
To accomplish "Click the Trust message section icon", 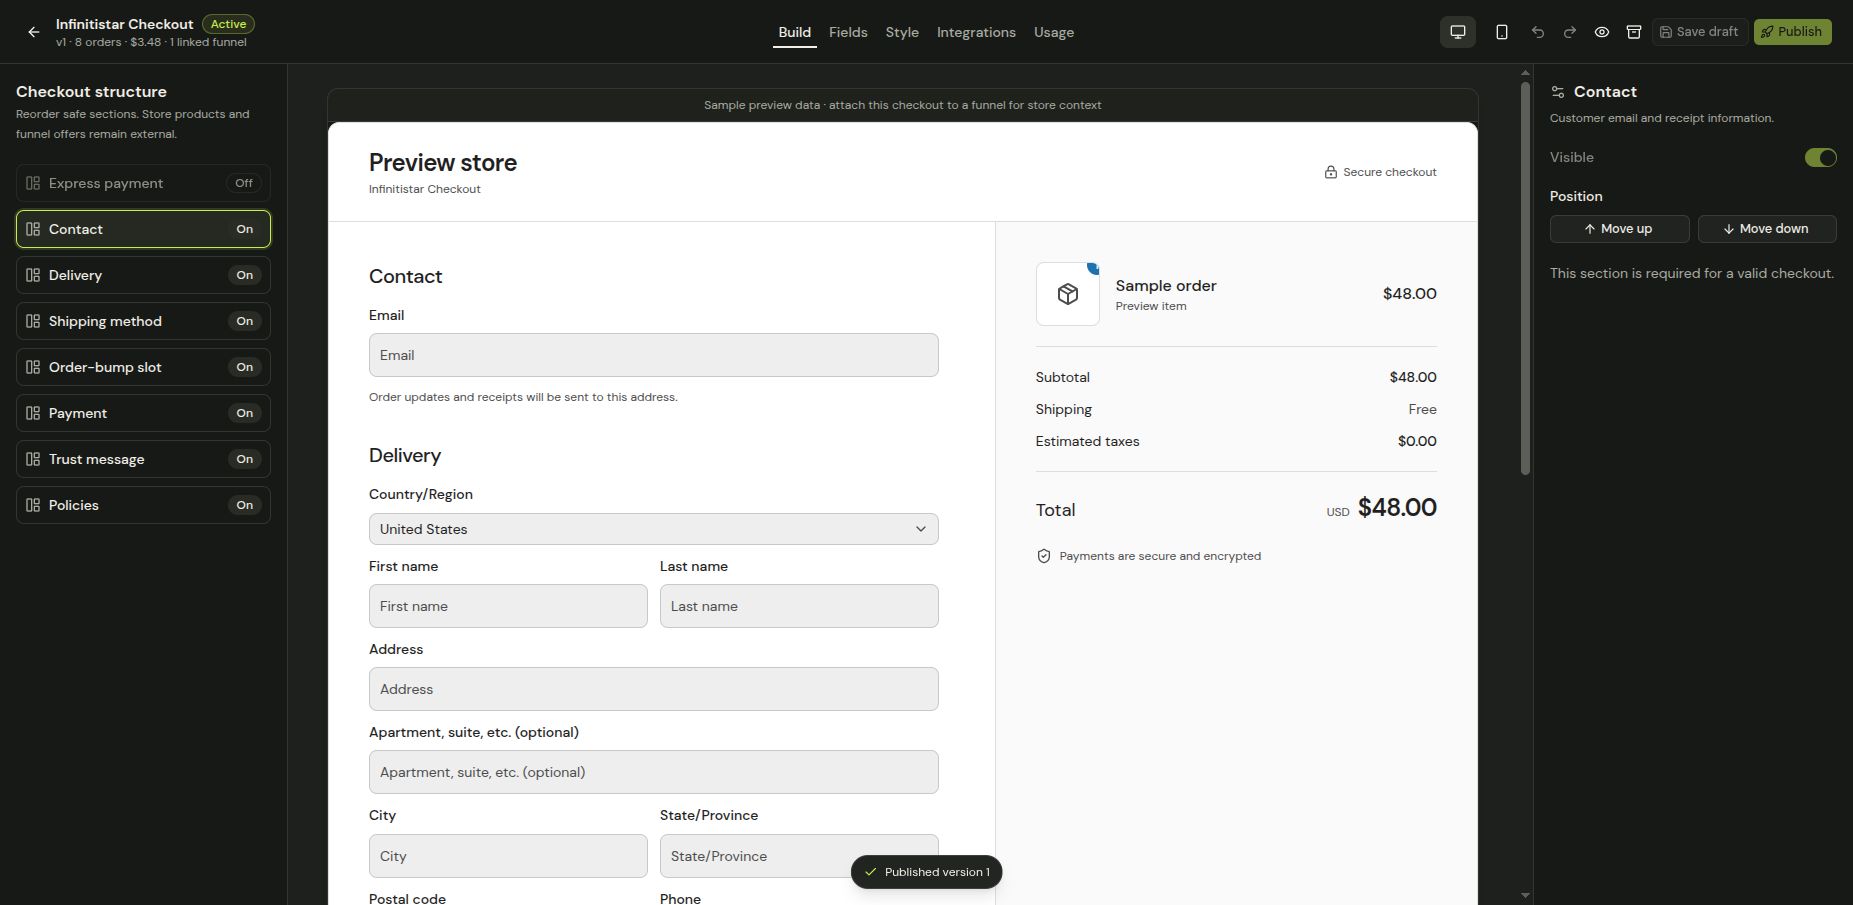I will tap(33, 459).
